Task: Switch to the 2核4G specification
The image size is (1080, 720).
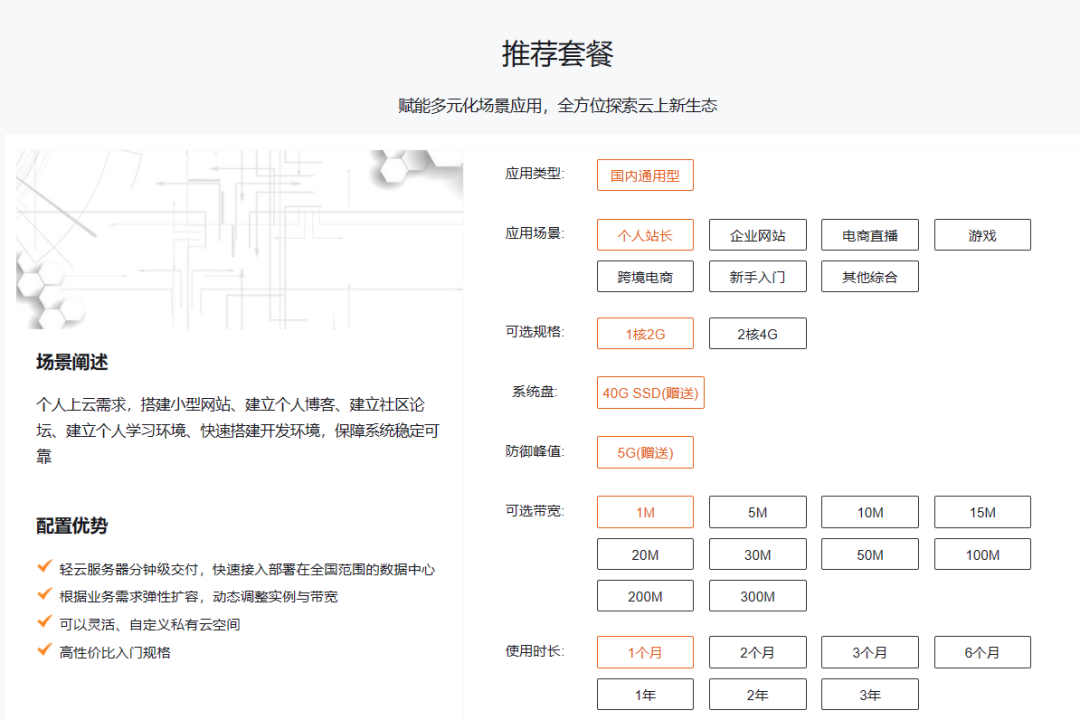Action: pos(757,334)
